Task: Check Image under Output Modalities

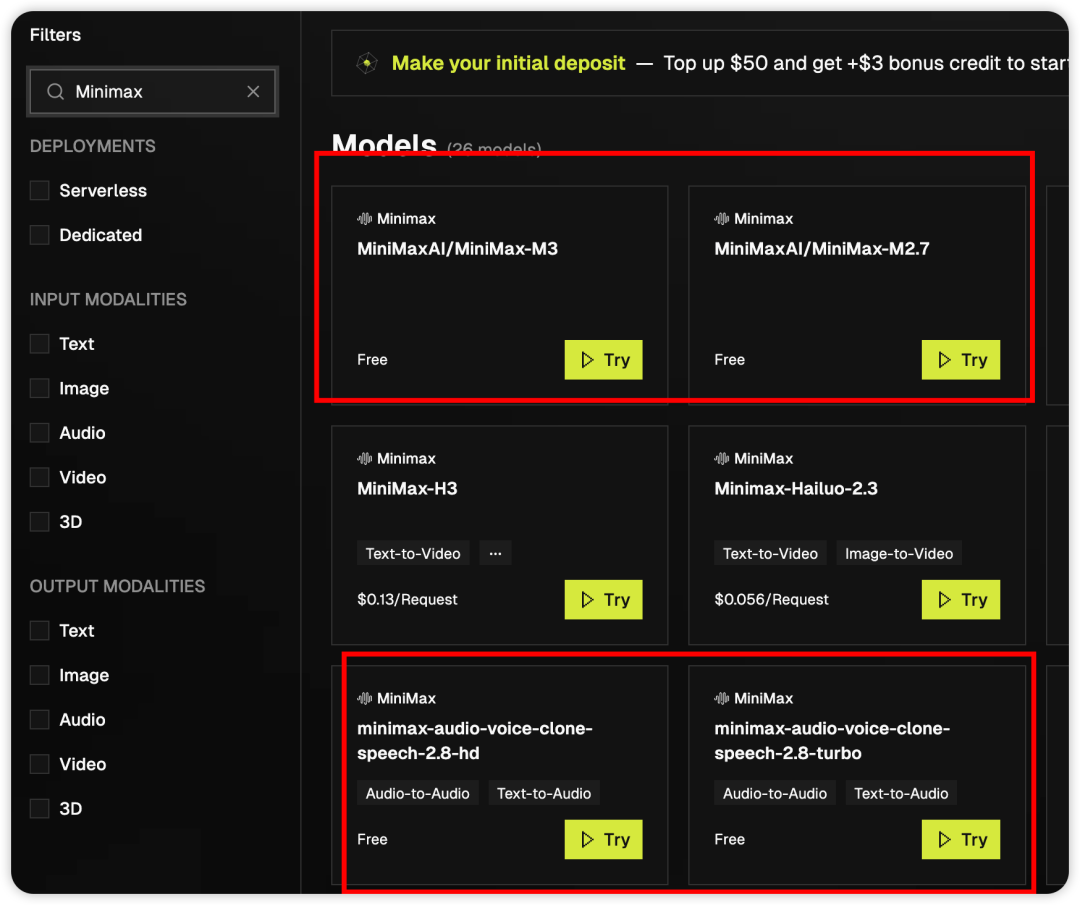Action: click(x=39, y=675)
